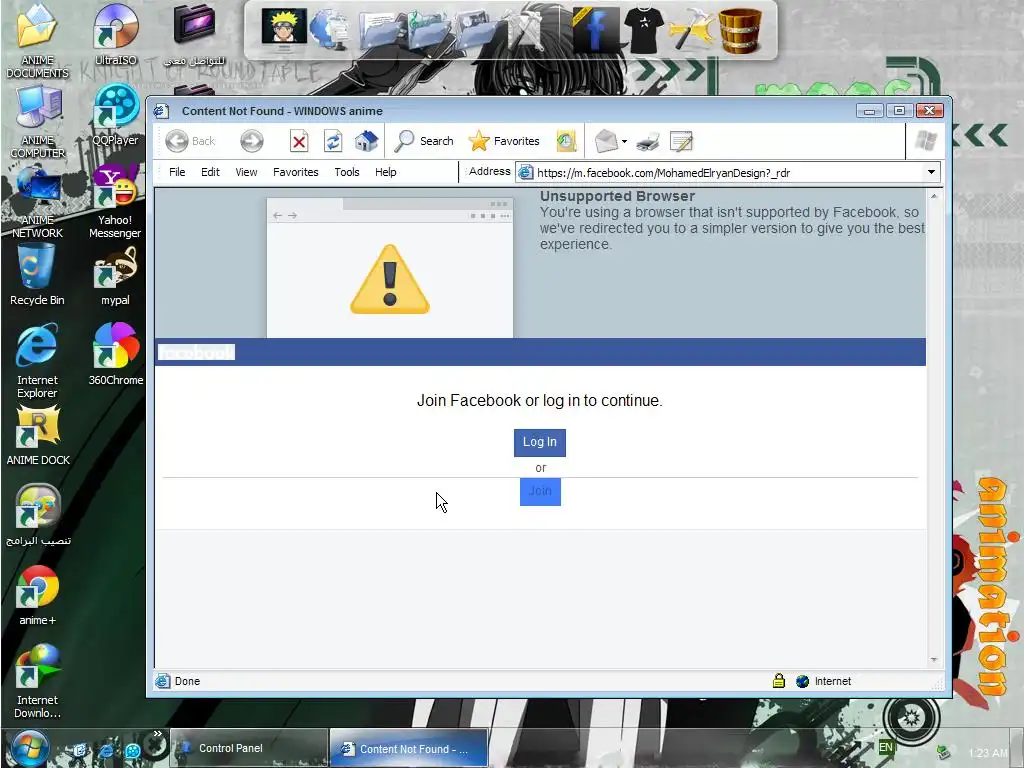Image resolution: width=1024 pixels, height=768 pixels.
Task: Click the scrollbar down arrow in browser
Action: pyautogui.click(x=934, y=660)
